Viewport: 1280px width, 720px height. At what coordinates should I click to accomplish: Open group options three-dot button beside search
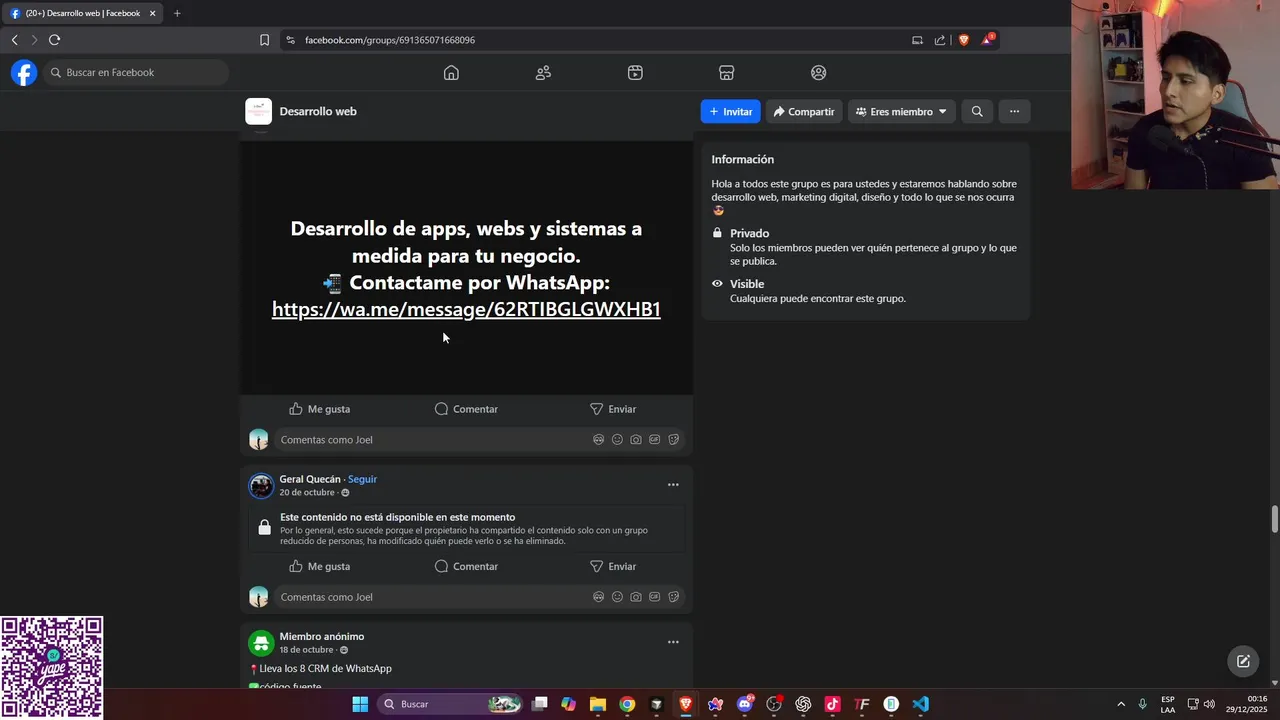point(1014,111)
